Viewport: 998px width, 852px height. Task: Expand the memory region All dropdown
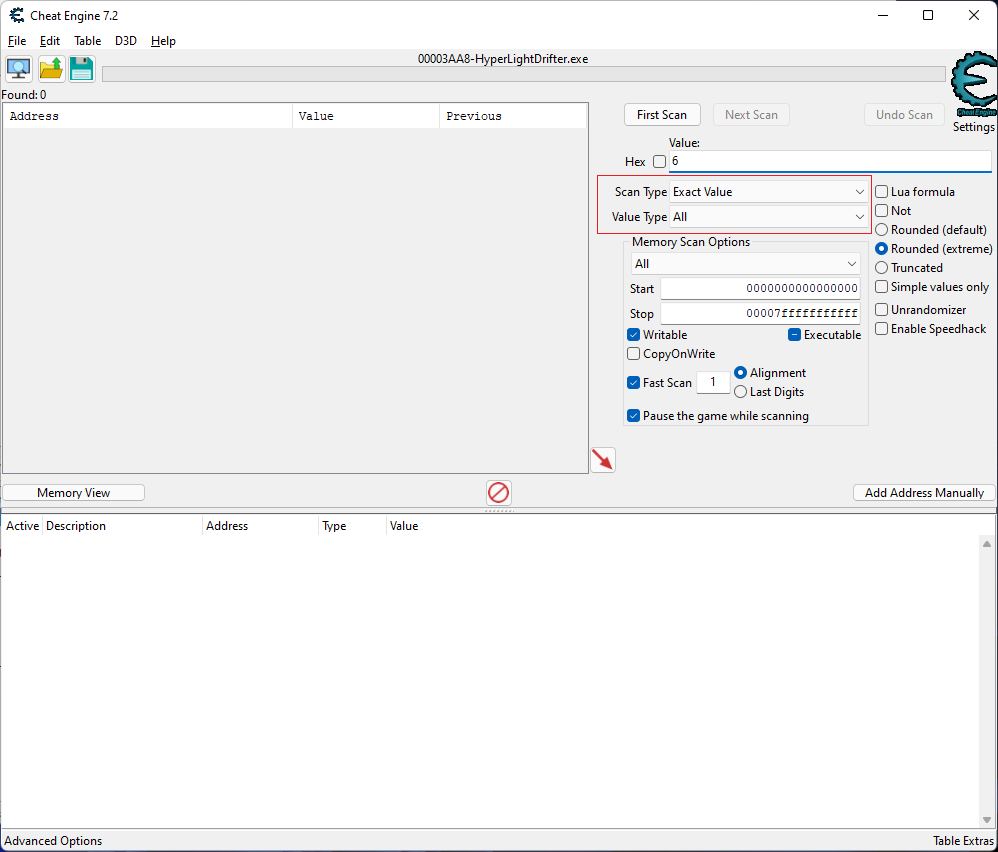coord(745,264)
